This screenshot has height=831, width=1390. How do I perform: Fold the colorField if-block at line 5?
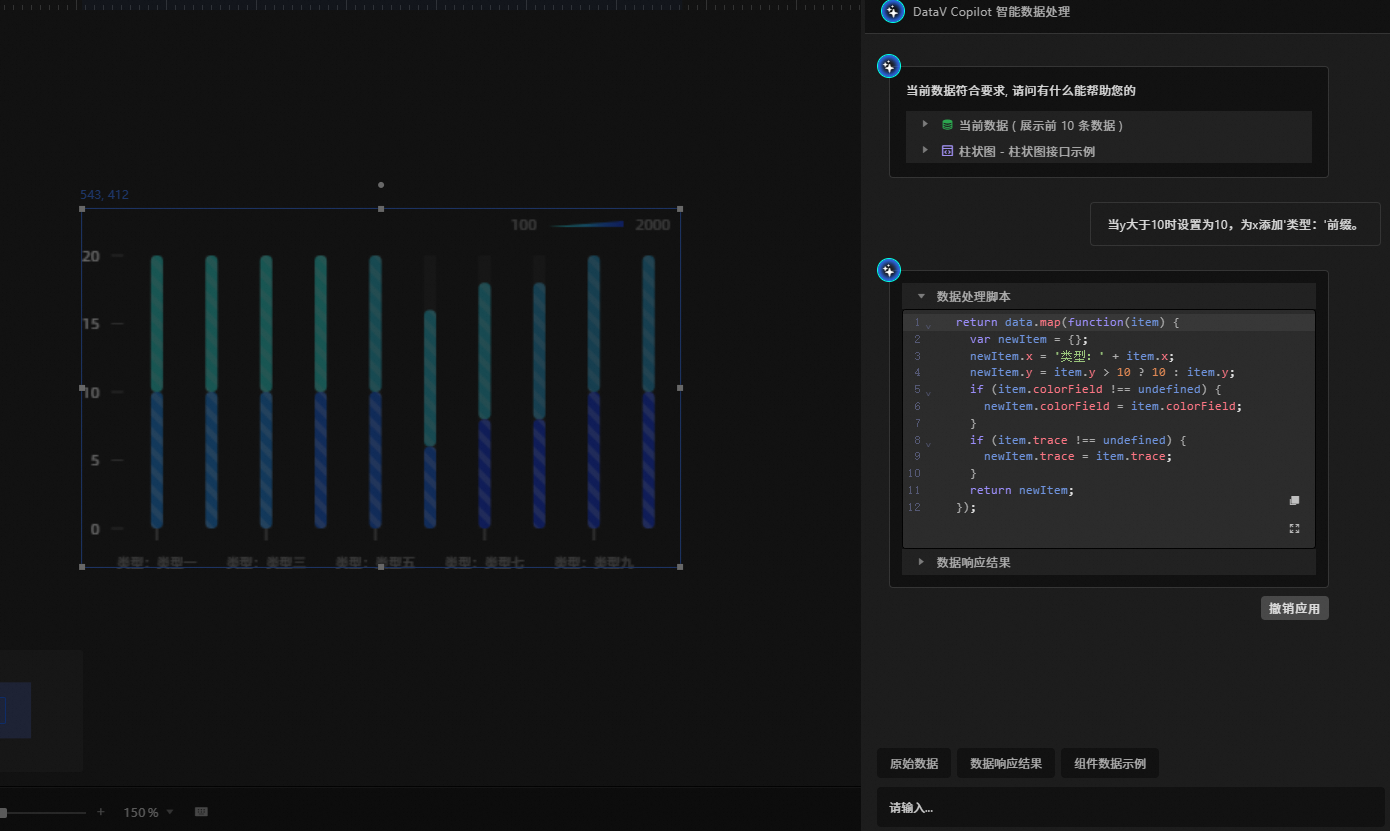point(928,392)
